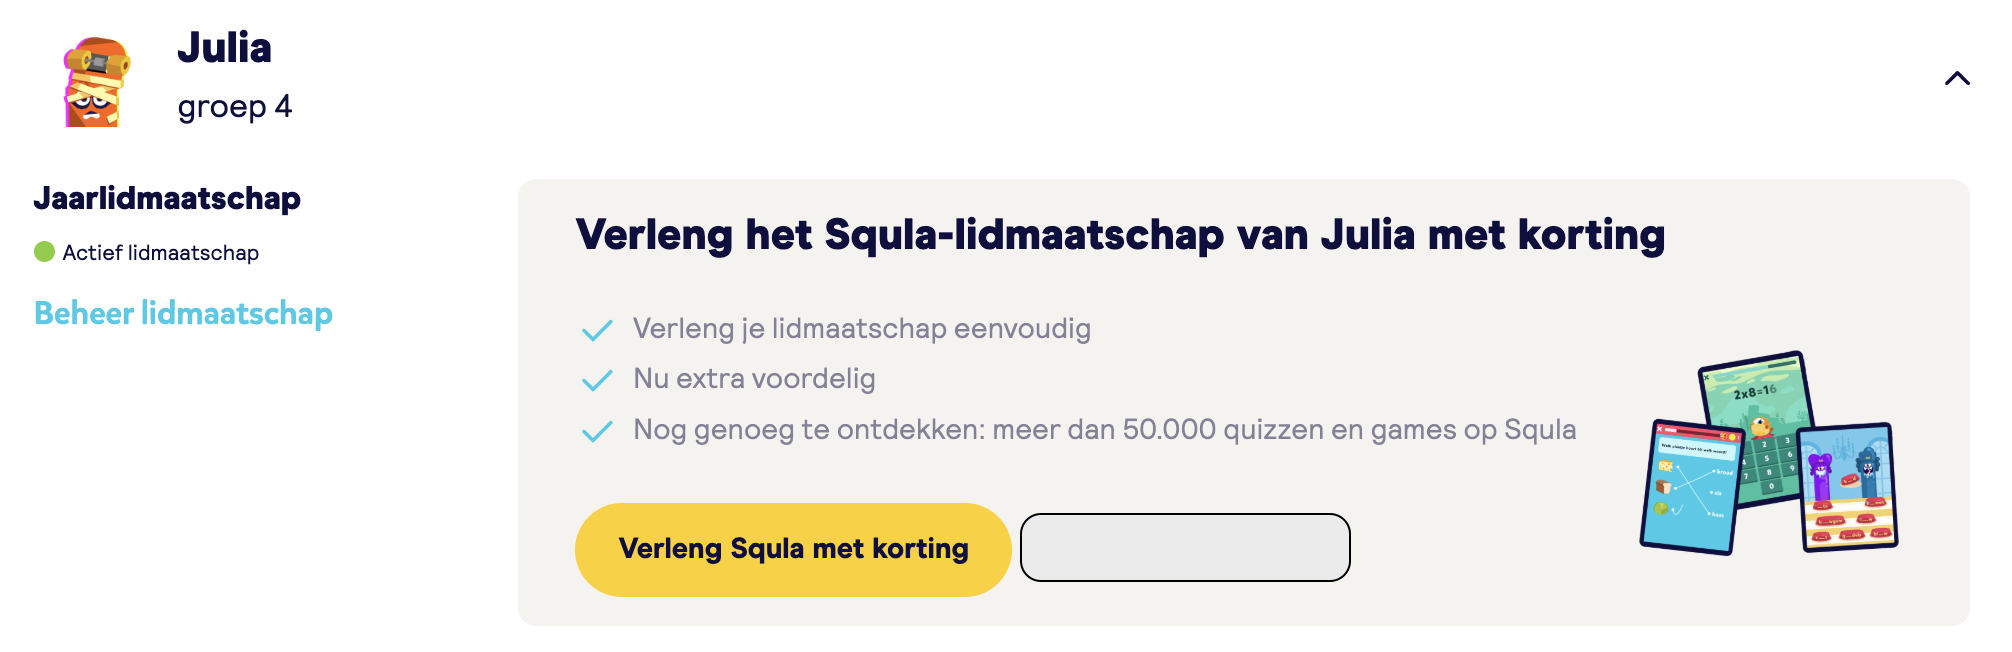Click the checkmark beside 'Verleng je lidmaatschap eenvoudig'
This screenshot has height=652, width=2012.
(x=597, y=330)
